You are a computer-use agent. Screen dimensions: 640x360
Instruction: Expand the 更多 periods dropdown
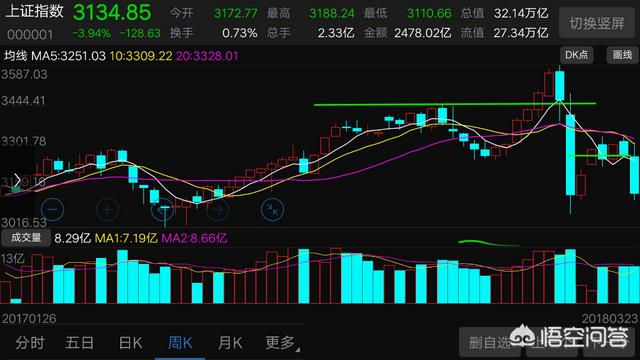pyautogui.click(x=281, y=342)
